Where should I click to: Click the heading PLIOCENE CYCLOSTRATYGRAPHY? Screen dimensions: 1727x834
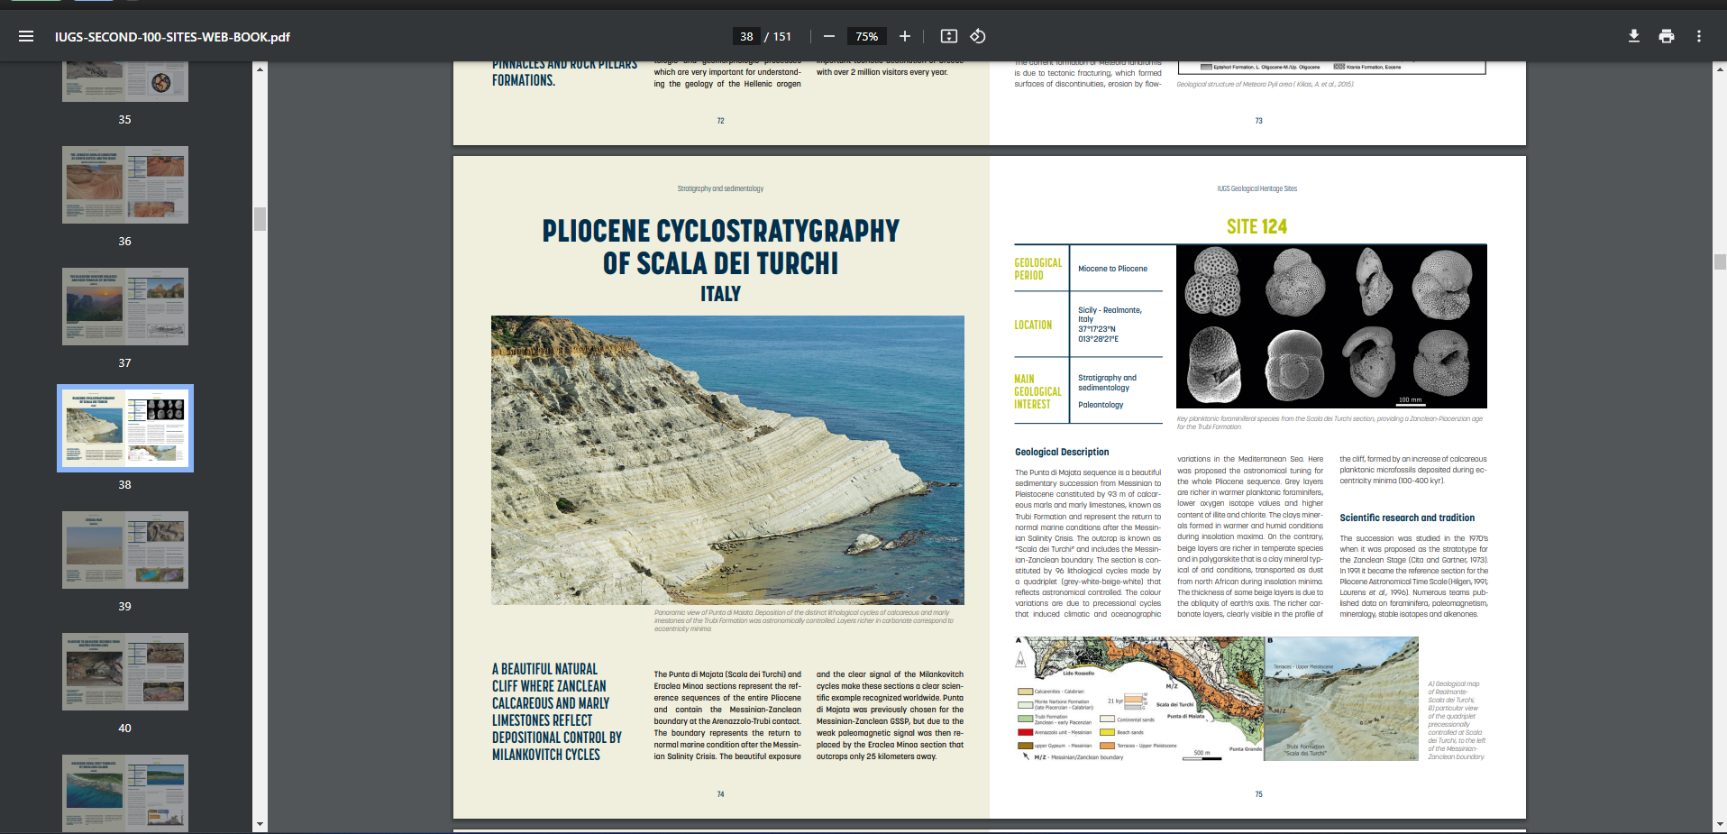tap(720, 231)
